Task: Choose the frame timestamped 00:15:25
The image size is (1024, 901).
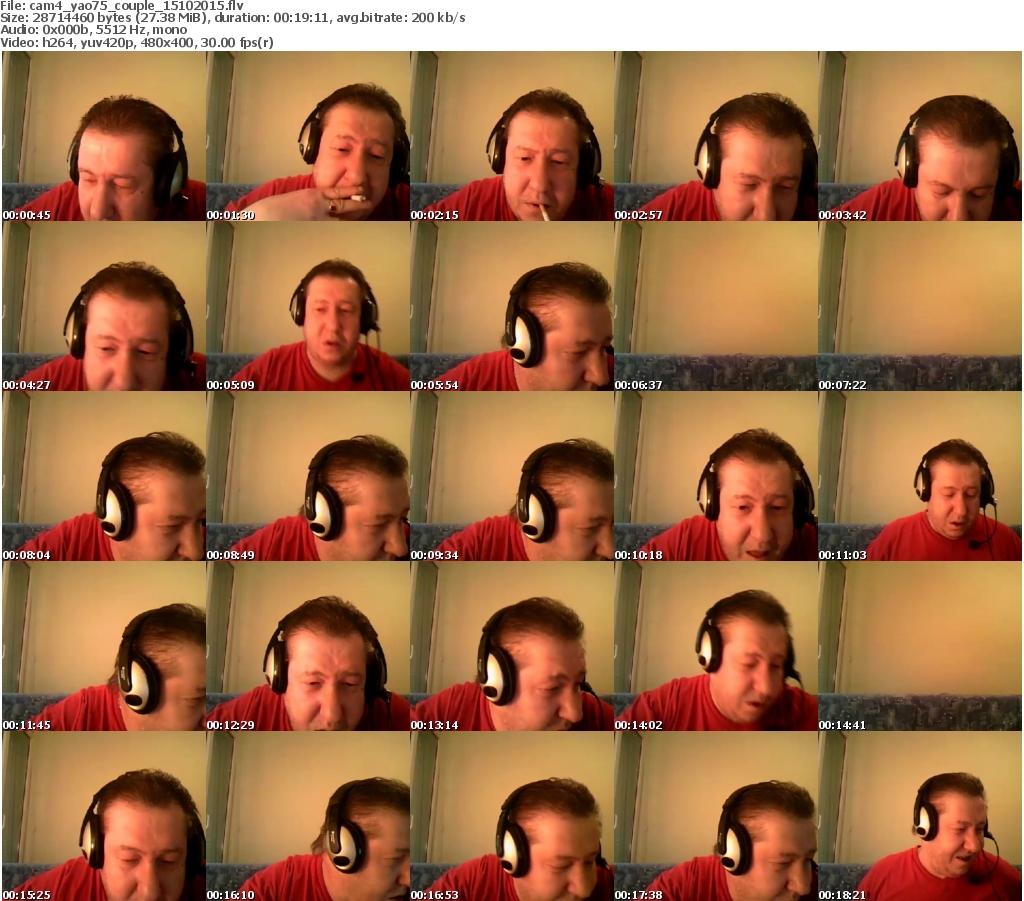Action: point(104,816)
